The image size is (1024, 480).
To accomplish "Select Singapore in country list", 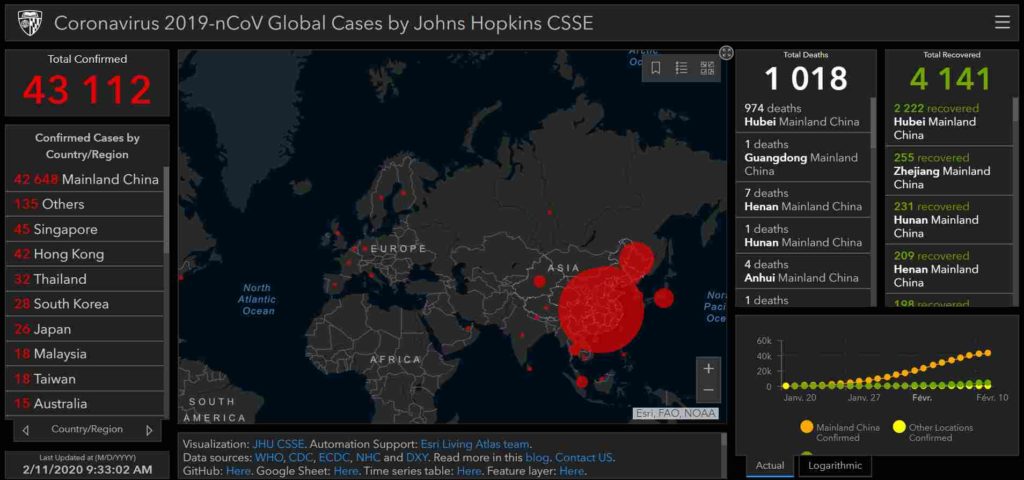I will (x=84, y=229).
